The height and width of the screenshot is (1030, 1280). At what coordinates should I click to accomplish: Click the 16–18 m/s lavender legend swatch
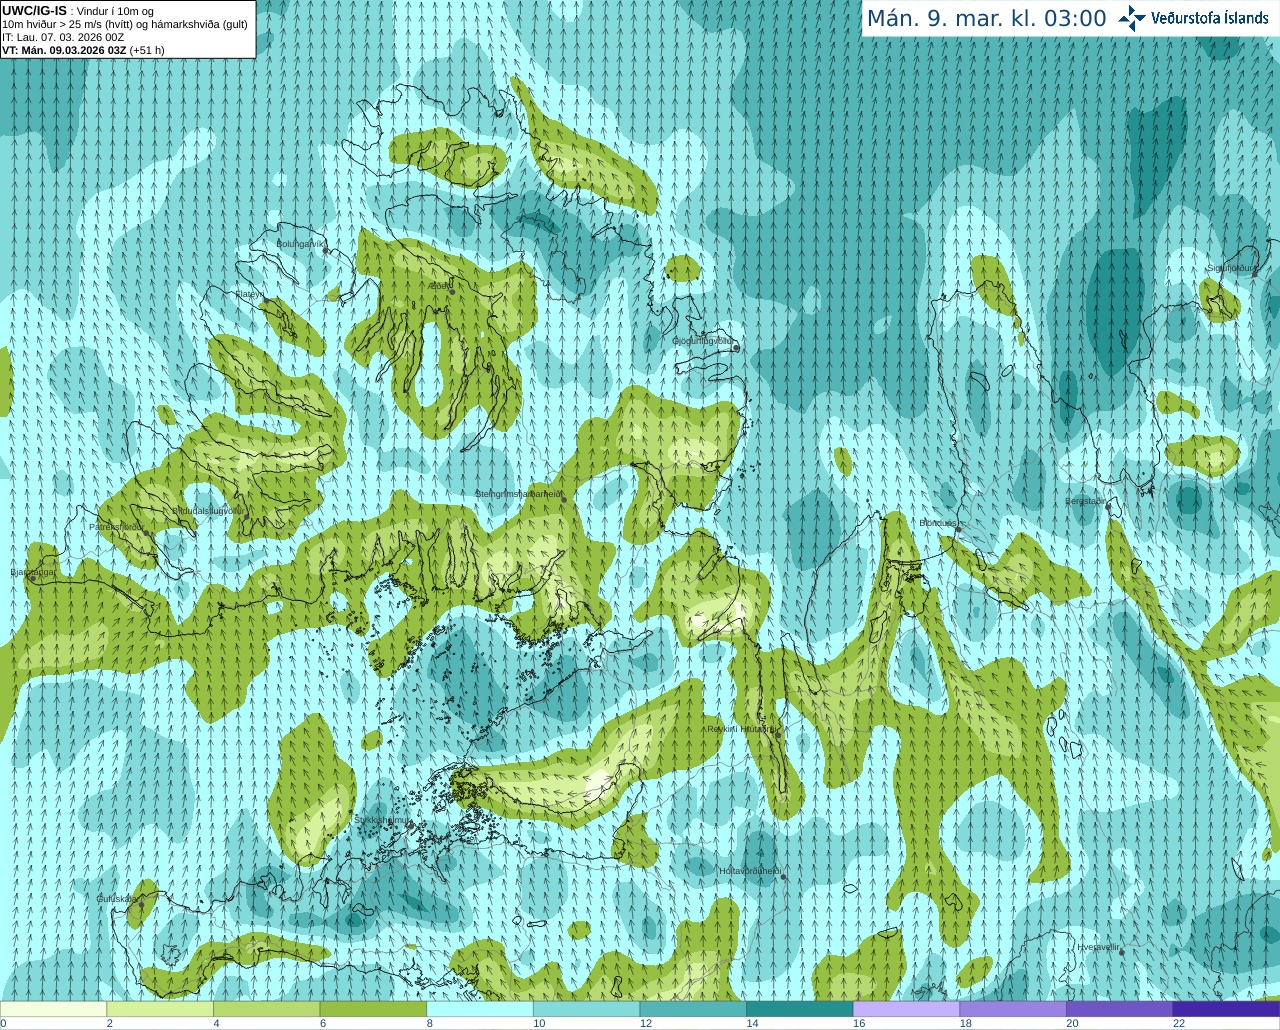(906, 1009)
